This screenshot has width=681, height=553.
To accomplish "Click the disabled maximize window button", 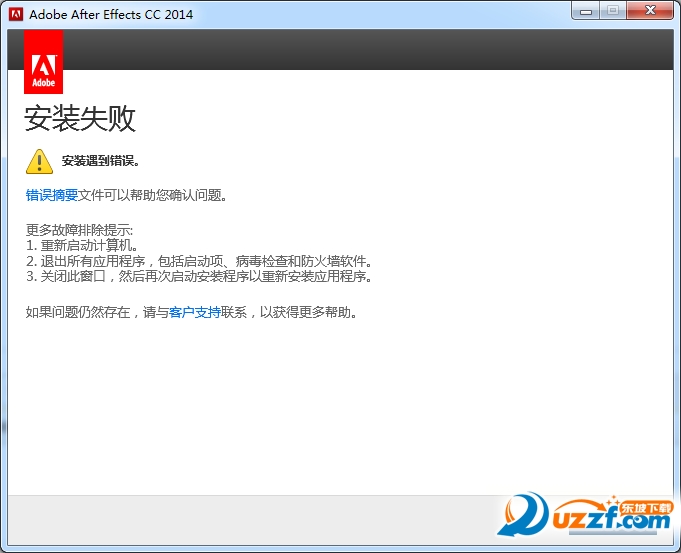I will (613, 11).
